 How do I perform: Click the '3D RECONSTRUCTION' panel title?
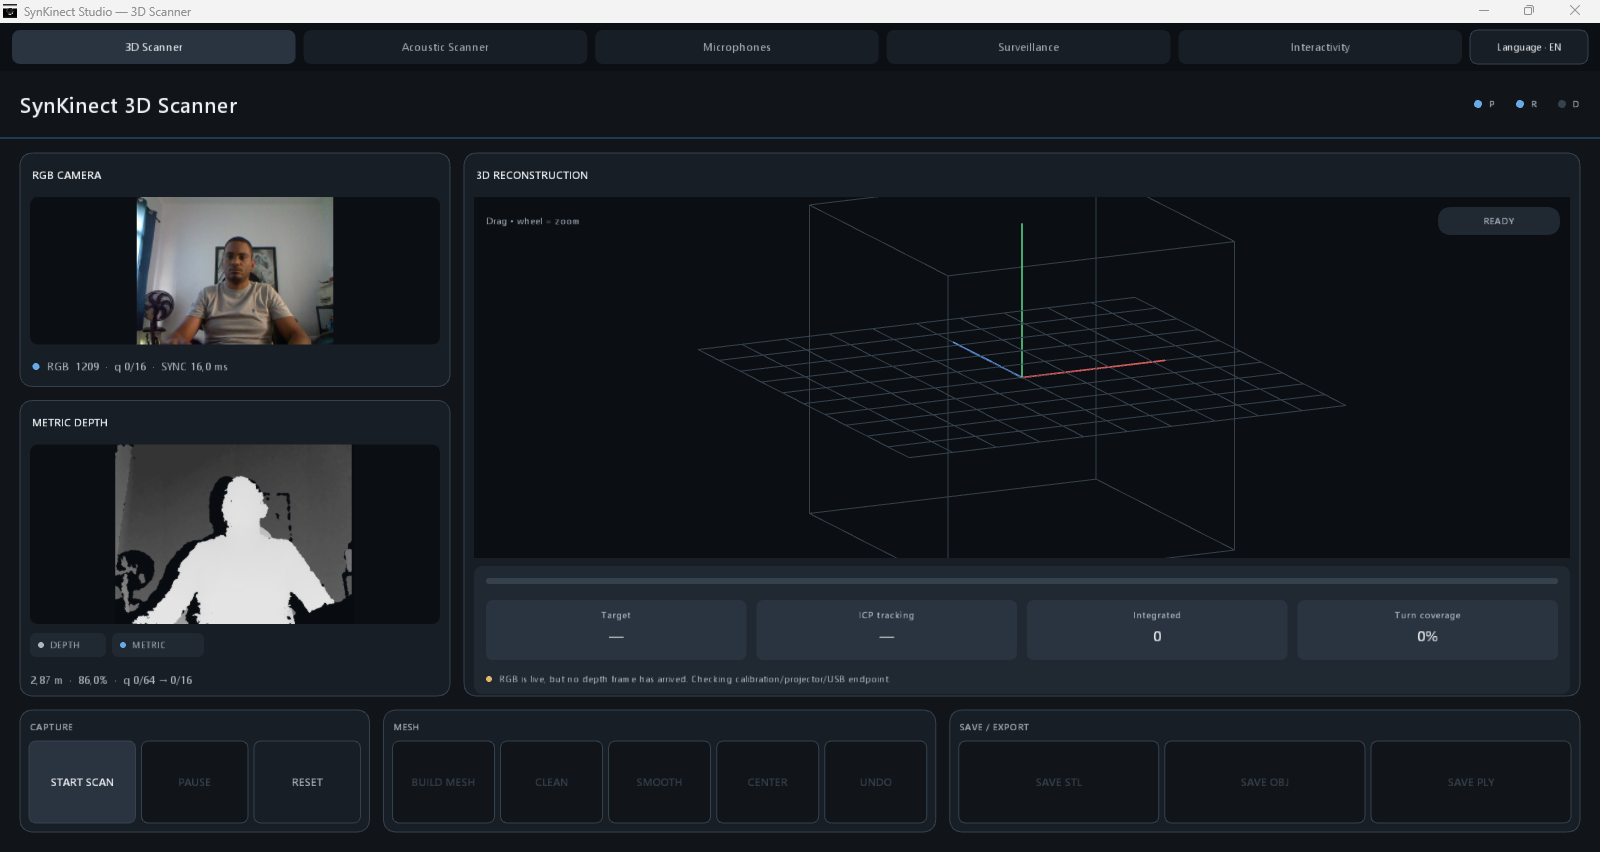pyautogui.click(x=532, y=175)
